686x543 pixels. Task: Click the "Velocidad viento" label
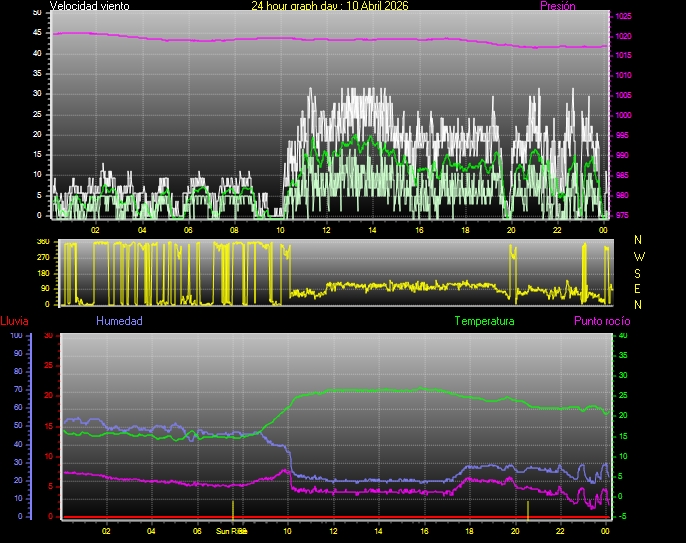(x=89, y=6)
